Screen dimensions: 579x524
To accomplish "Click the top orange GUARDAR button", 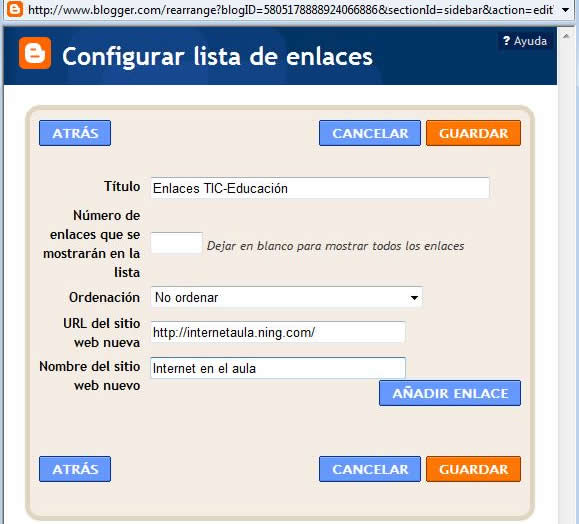I will [x=473, y=133].
